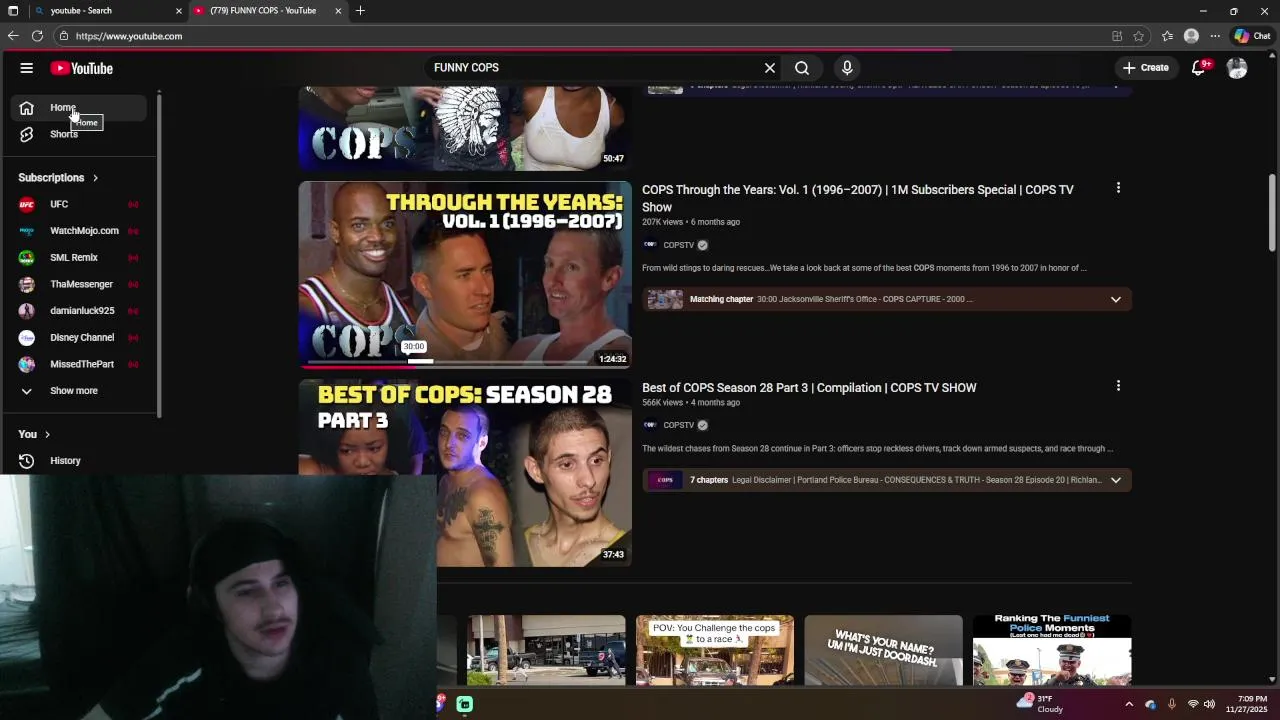This screenshot has height=720, width=1280.
Task: Open the Create button
Action: tap(1146, 68)
